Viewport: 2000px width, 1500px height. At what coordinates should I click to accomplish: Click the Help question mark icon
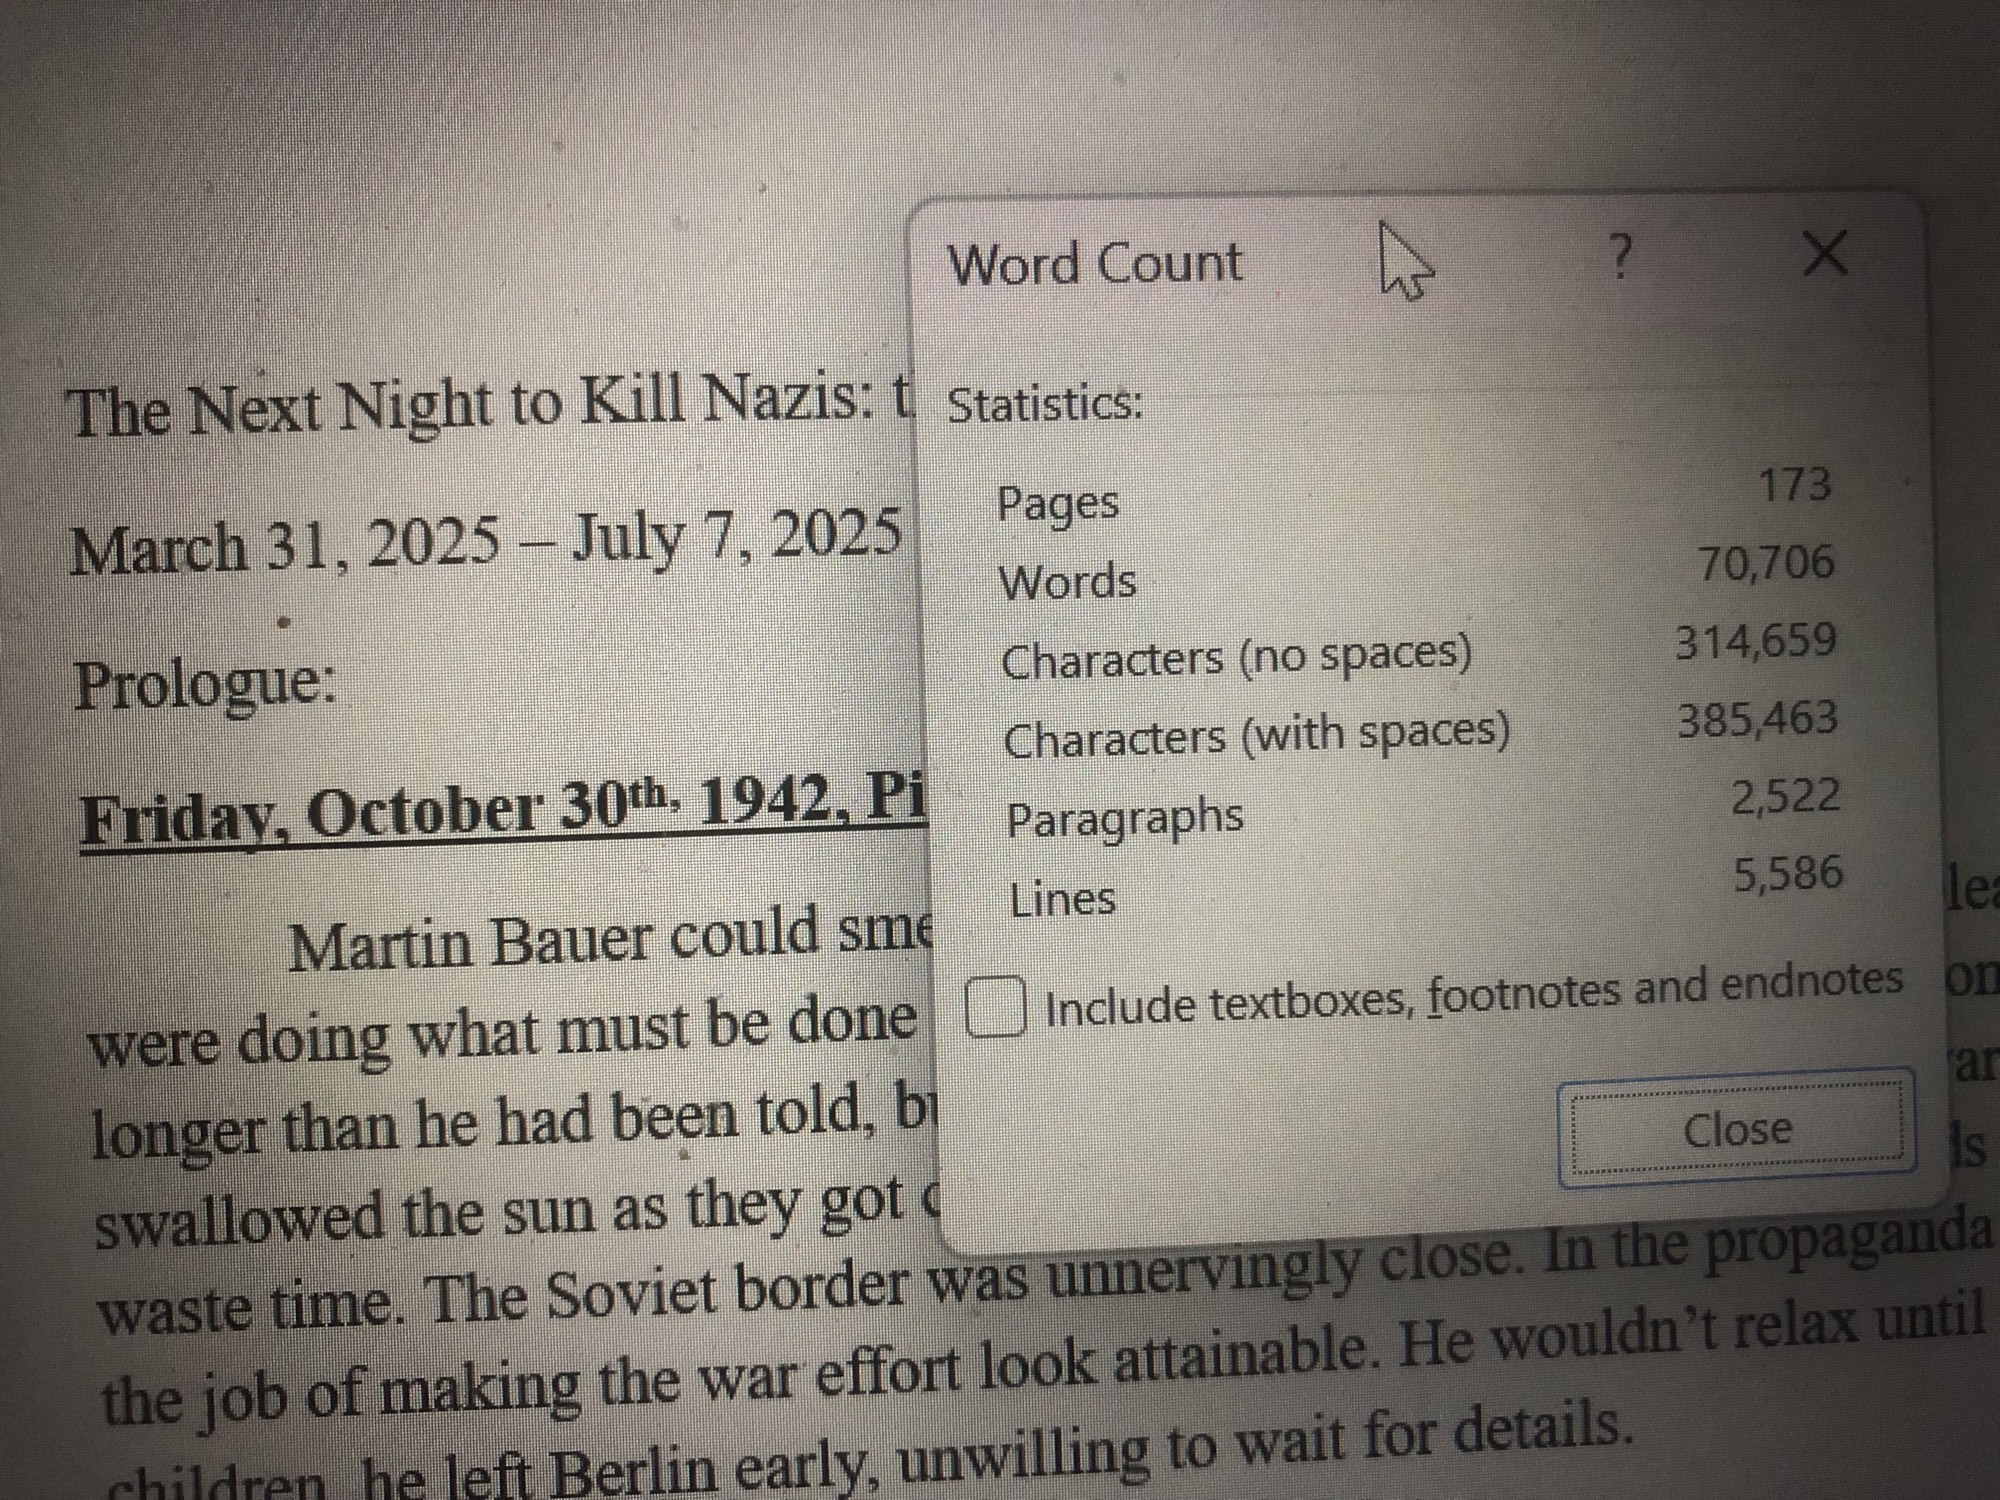coord(1620,257)
